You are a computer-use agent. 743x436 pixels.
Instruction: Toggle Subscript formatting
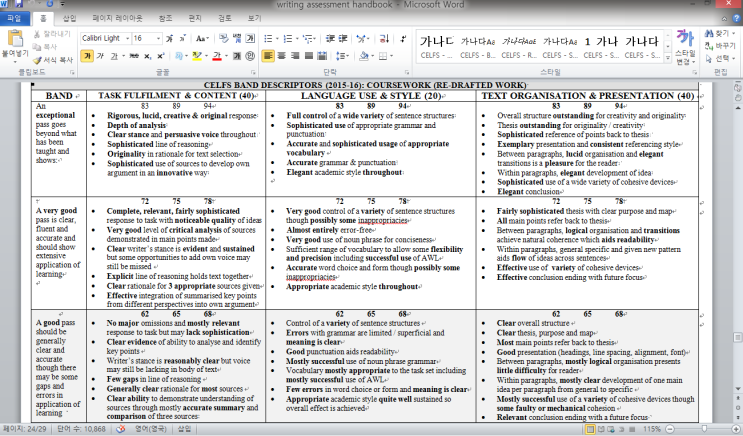[x=147, y=56]
